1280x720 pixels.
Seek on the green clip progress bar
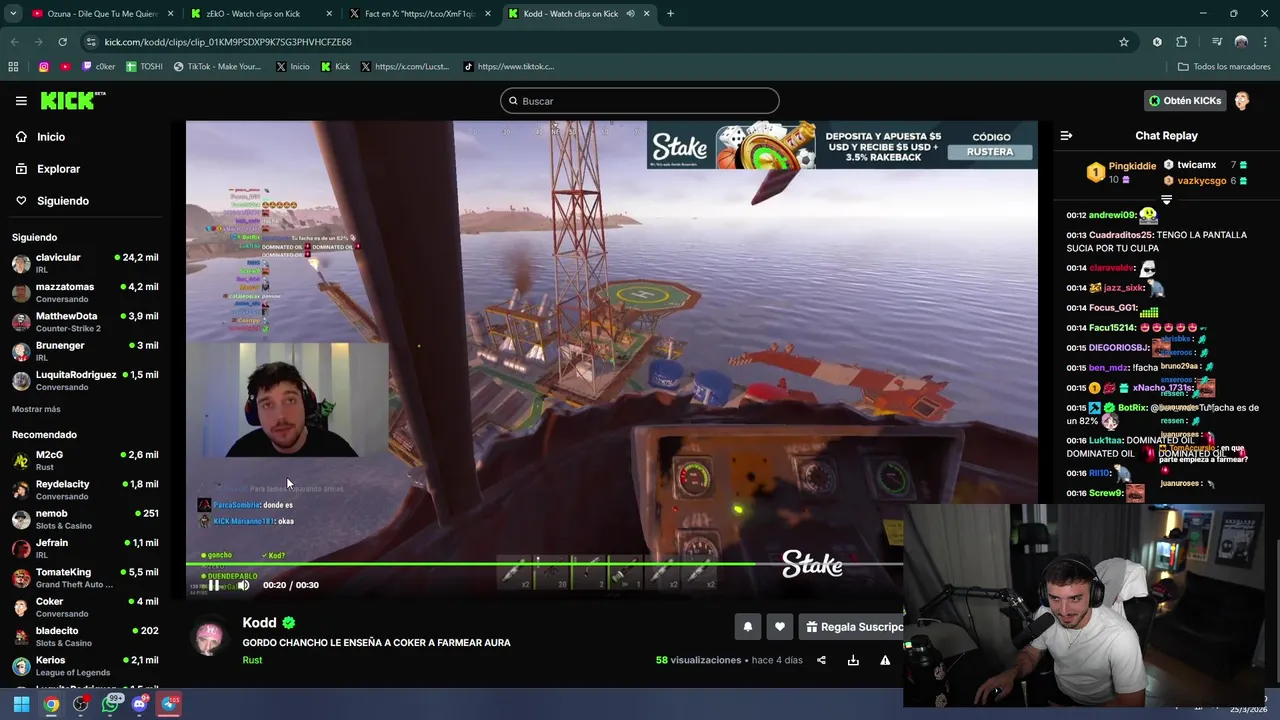tap(545, 564)
